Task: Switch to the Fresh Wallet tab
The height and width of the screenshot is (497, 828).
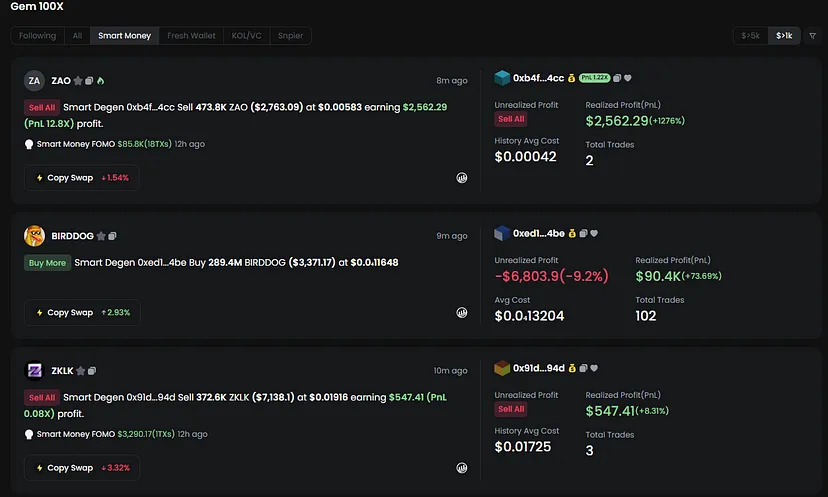Action: [x=191, y=36]
